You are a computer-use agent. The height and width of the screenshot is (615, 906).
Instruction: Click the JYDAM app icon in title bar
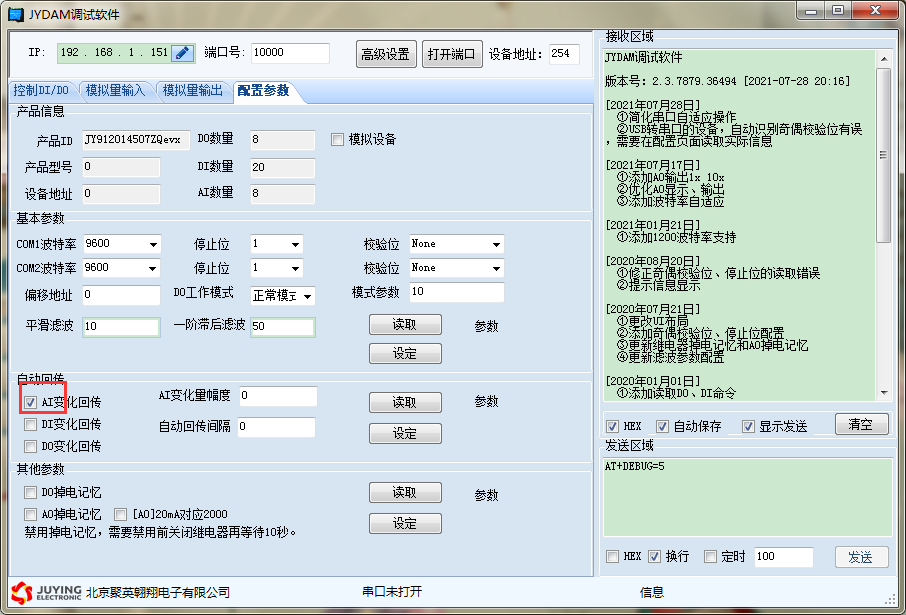point(15,13)
